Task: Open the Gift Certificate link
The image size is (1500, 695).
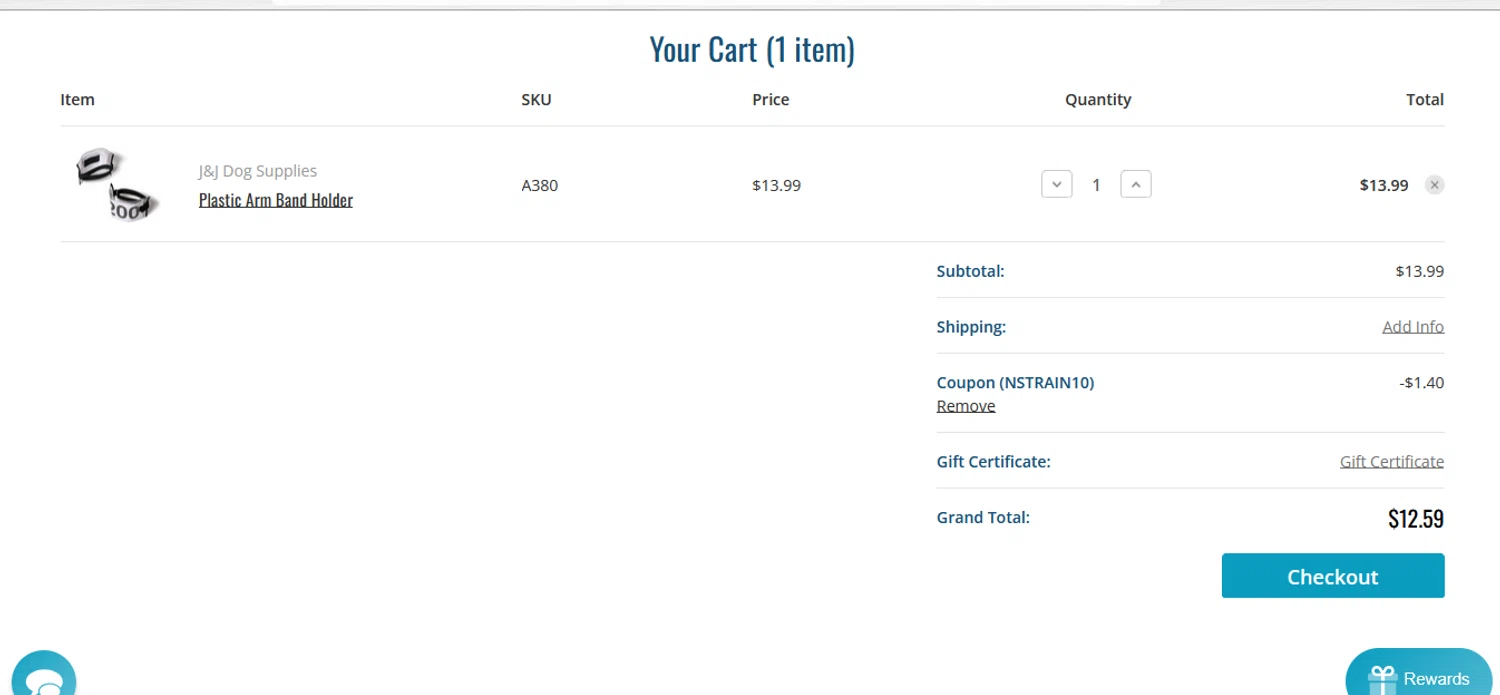Action: [1392, 461]
